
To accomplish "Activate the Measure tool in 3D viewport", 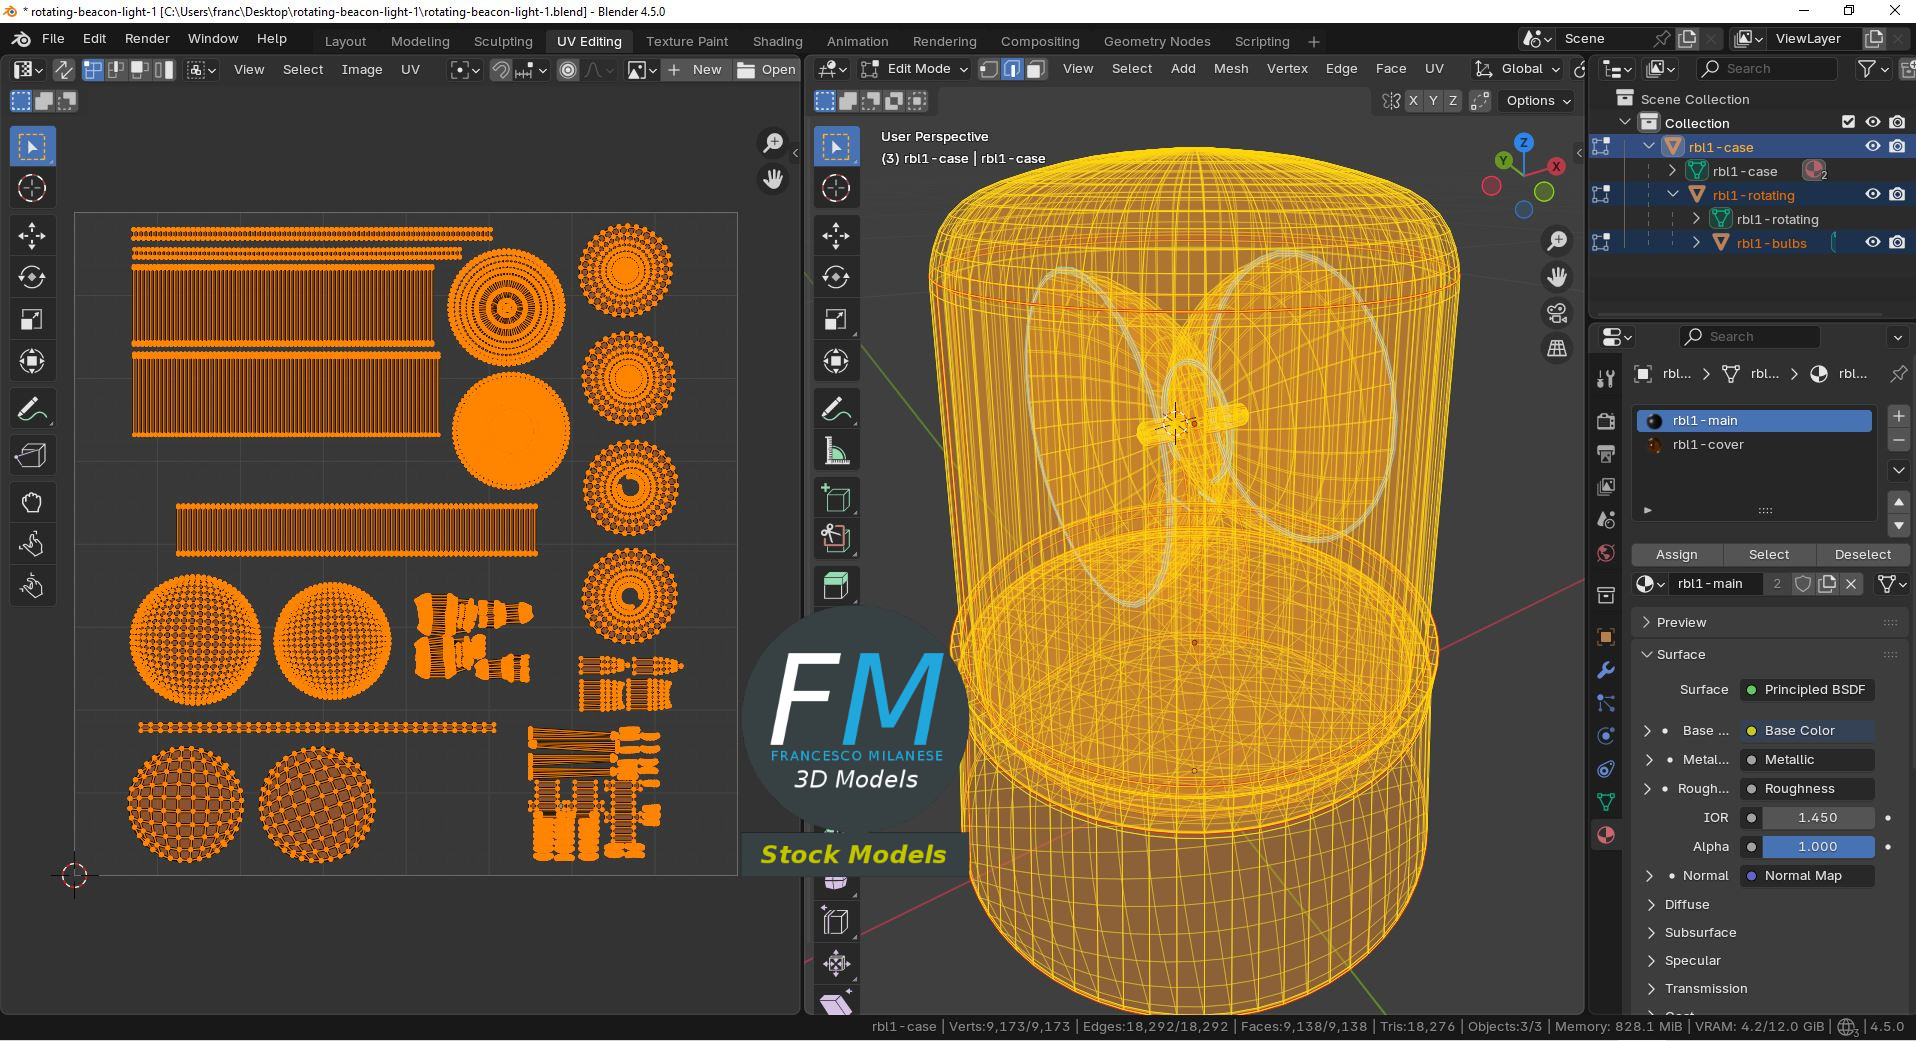I will click(836, 452).
